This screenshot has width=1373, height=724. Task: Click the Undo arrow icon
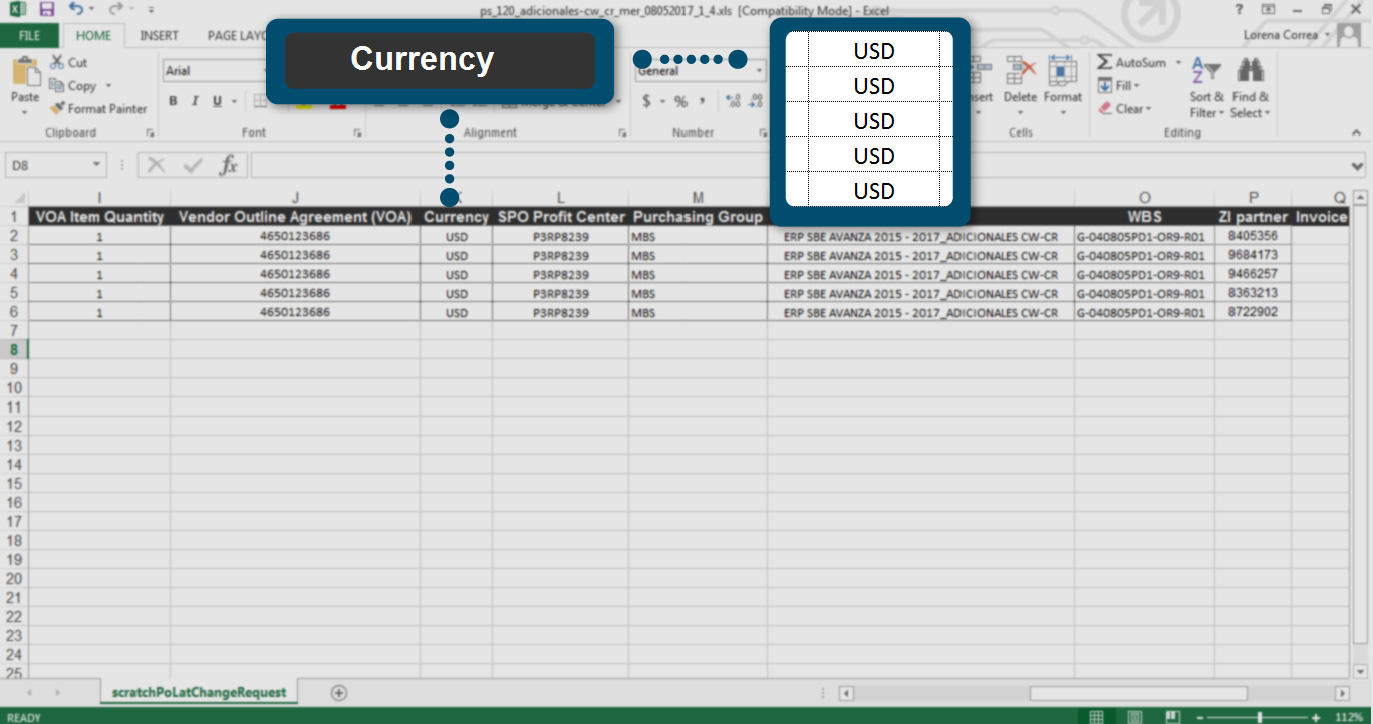[77, 9]
